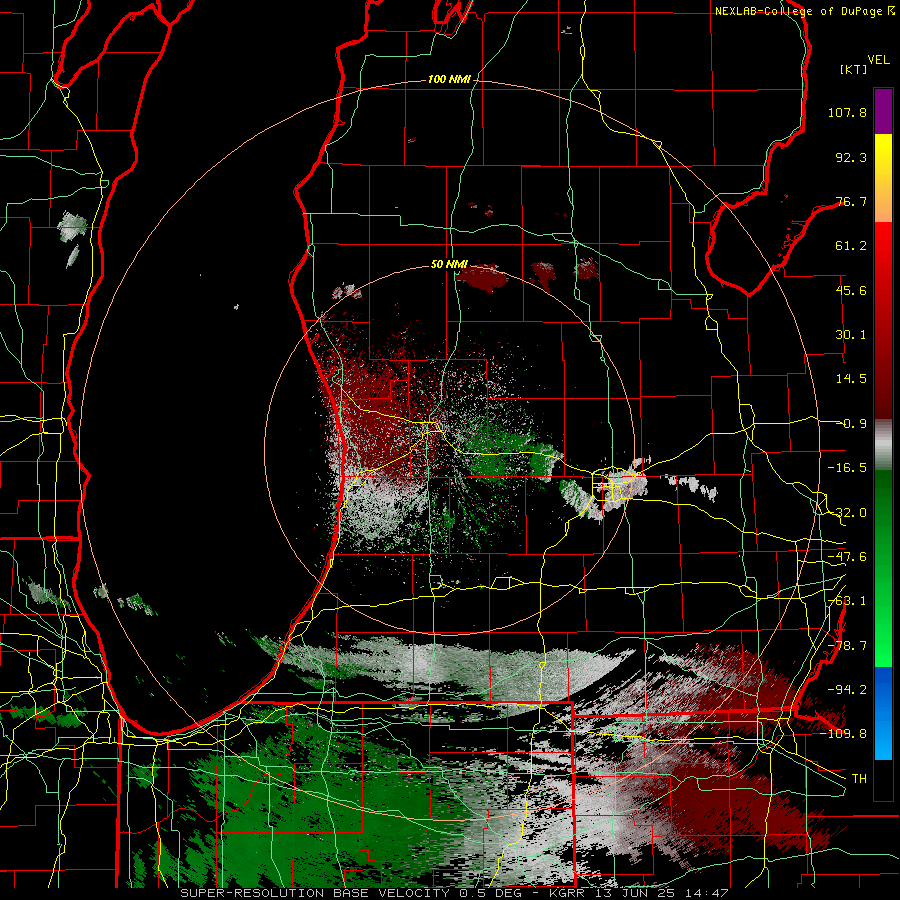This screenshot has height=900, width=900.
Task: Click the NEXLAB-College of DuPage watermark text
Action: [805, 11]
